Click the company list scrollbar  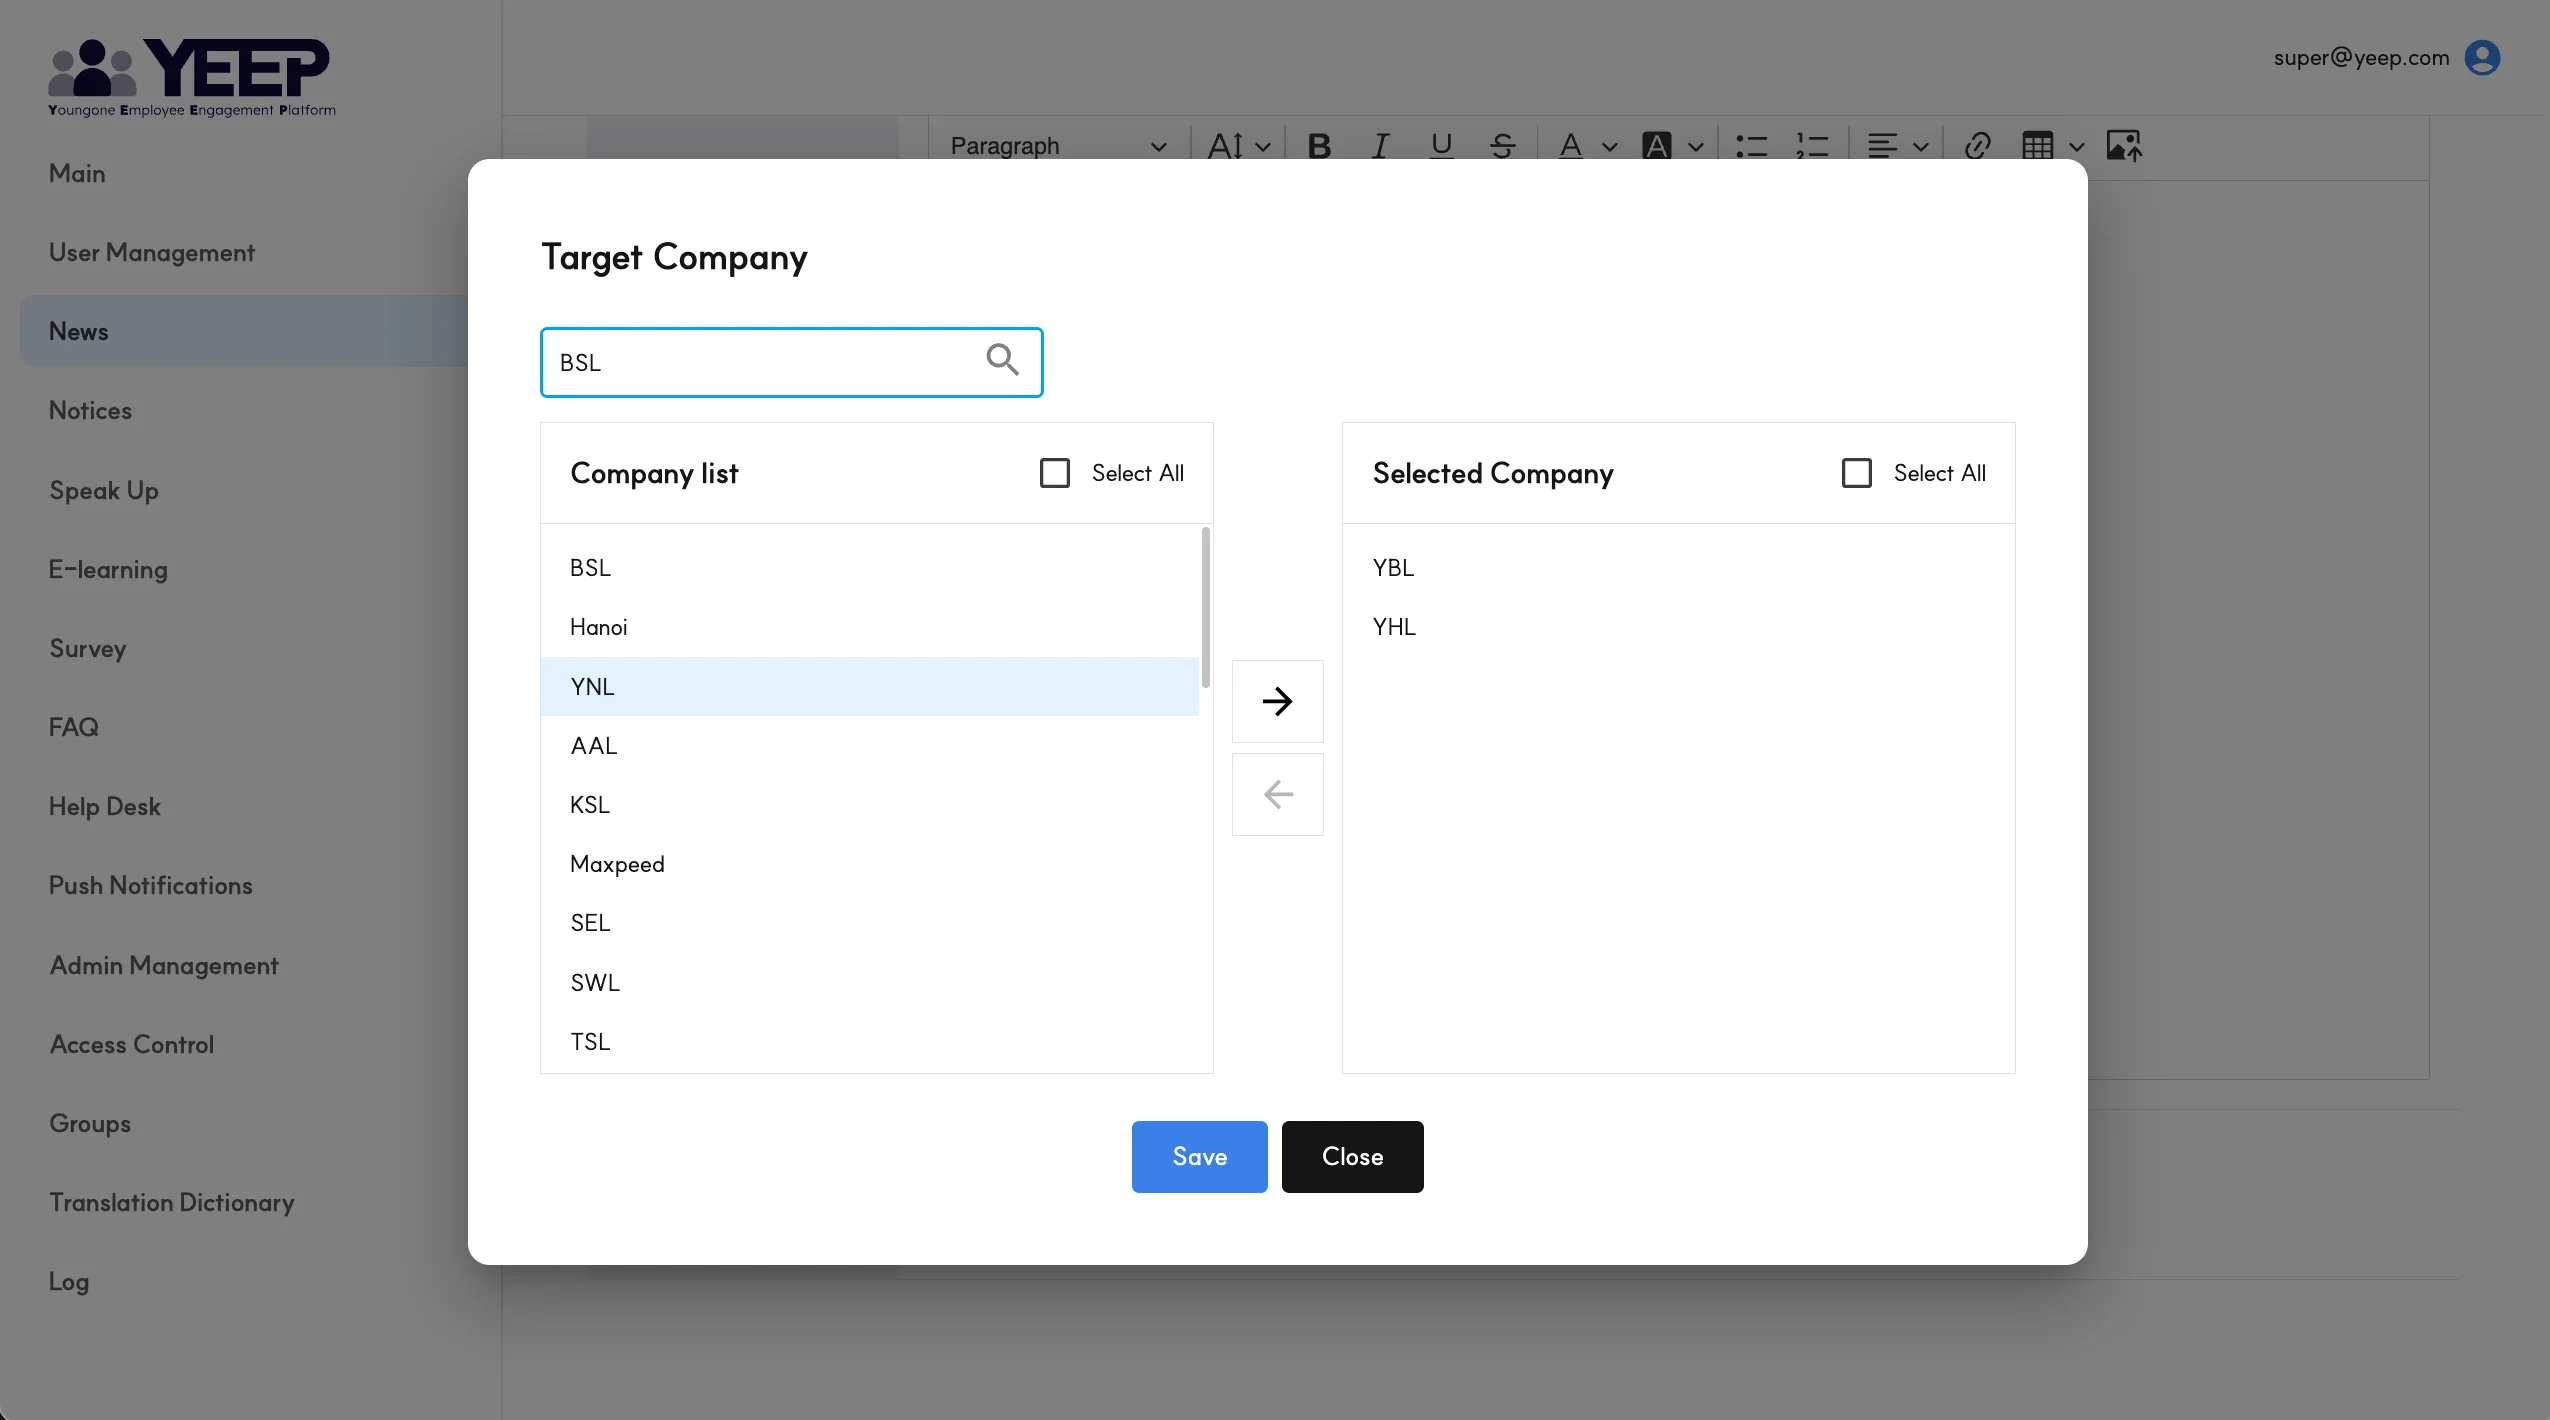(x=1206, y=607)
